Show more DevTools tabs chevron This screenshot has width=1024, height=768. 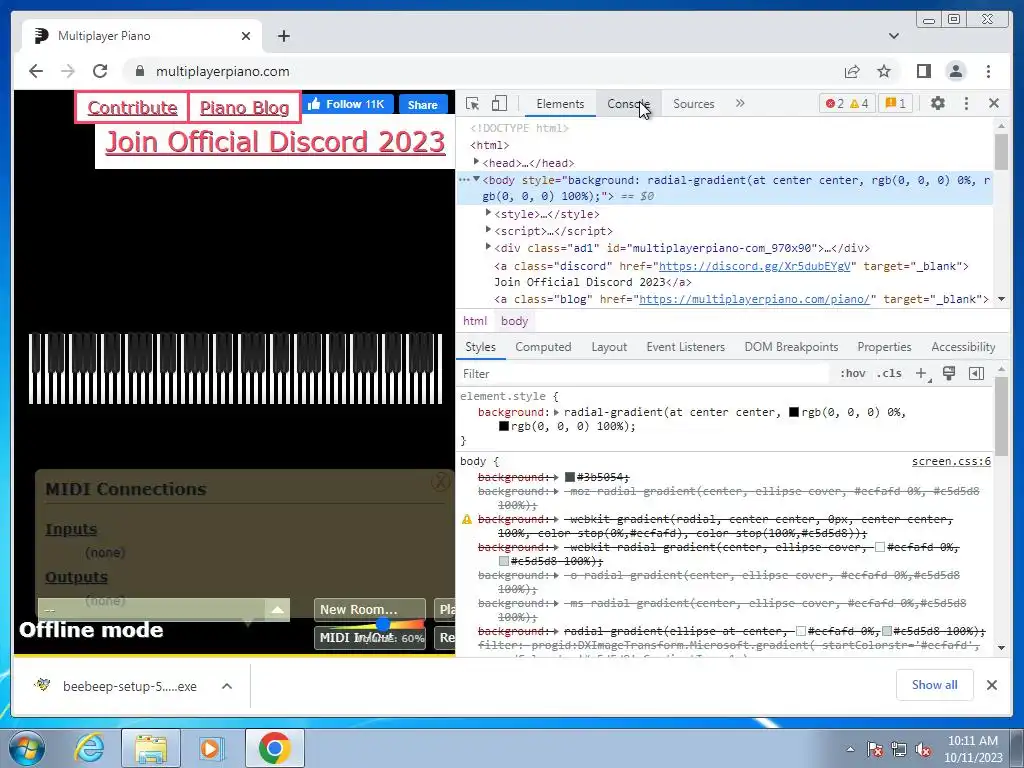click(x=740, y=103)
